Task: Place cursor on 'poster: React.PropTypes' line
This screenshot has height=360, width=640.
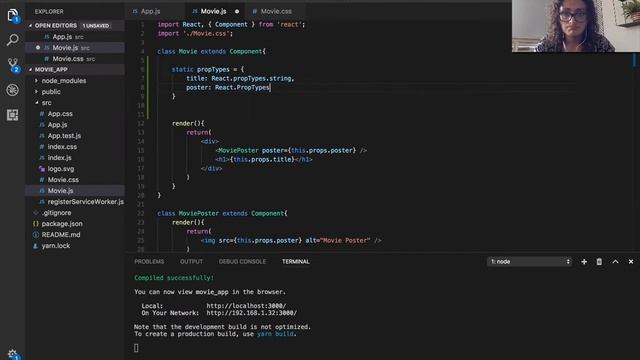Action: pyautogui.click(x=228, y=87)
